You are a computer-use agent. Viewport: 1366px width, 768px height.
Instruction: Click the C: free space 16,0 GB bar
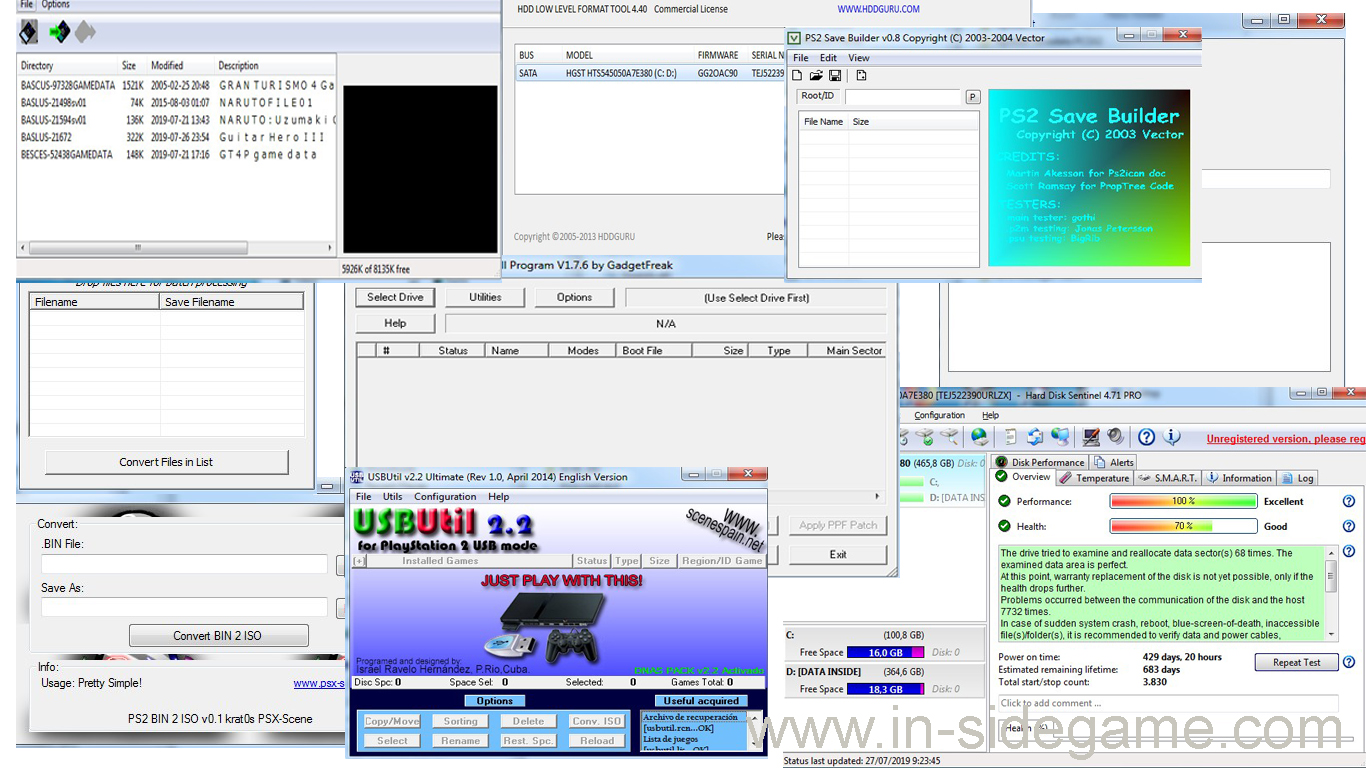coord(885,652)
